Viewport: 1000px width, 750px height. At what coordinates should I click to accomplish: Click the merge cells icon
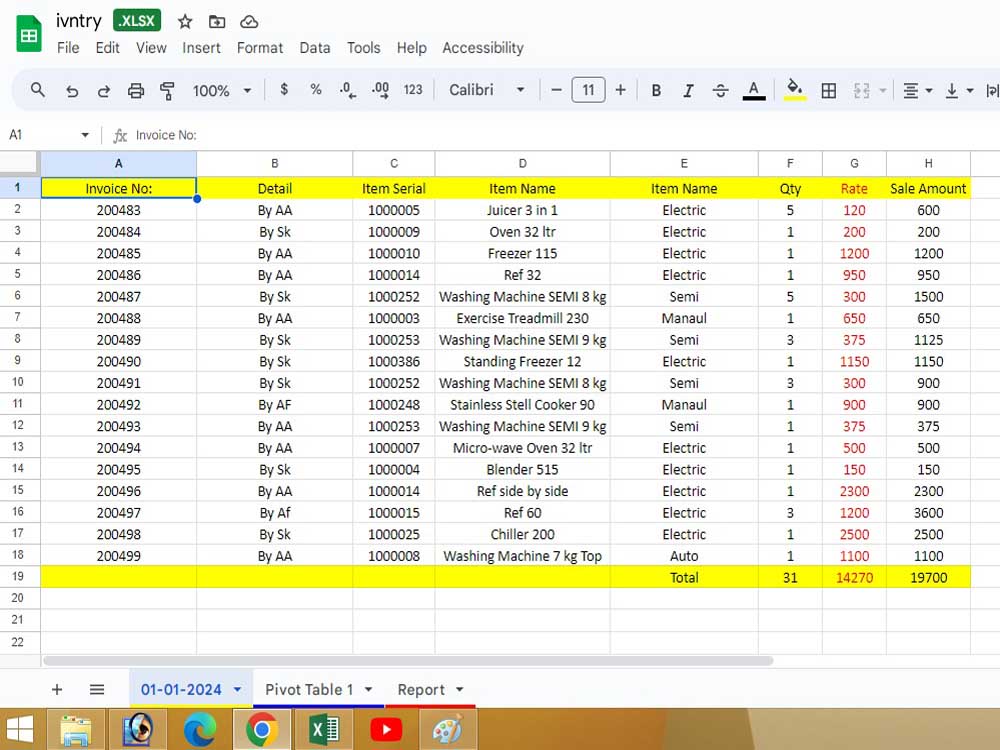tap(862, 91)
